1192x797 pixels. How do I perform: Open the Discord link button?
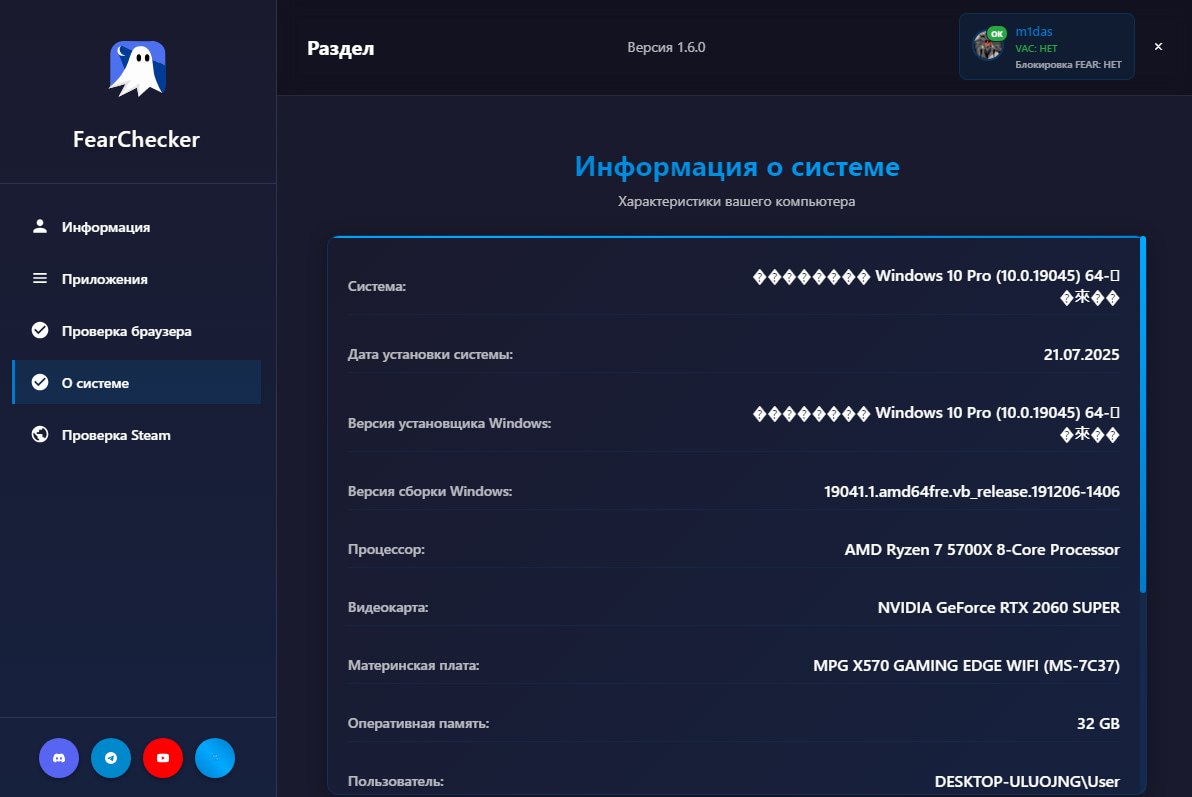tap(59, 758)
